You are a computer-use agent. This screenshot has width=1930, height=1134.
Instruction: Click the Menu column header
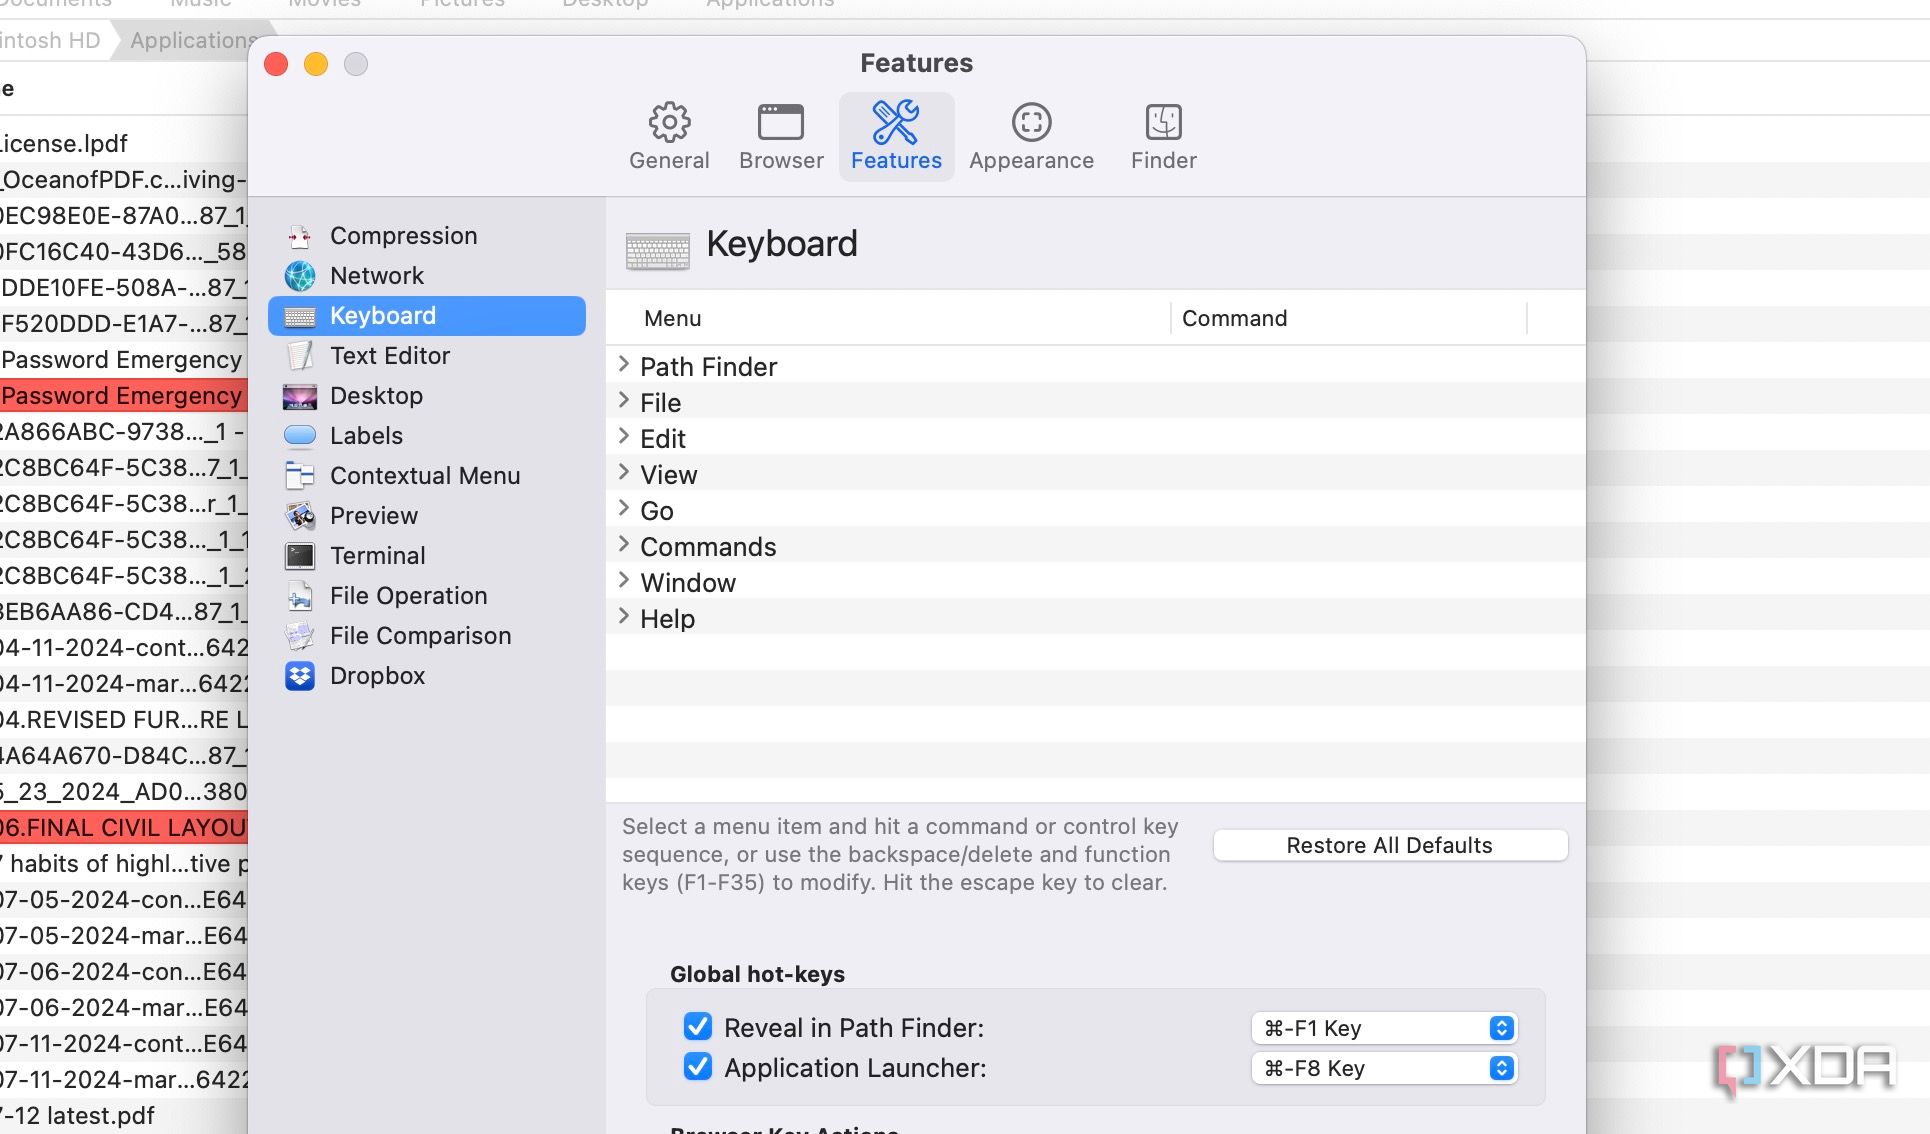[x=888, y=318]
